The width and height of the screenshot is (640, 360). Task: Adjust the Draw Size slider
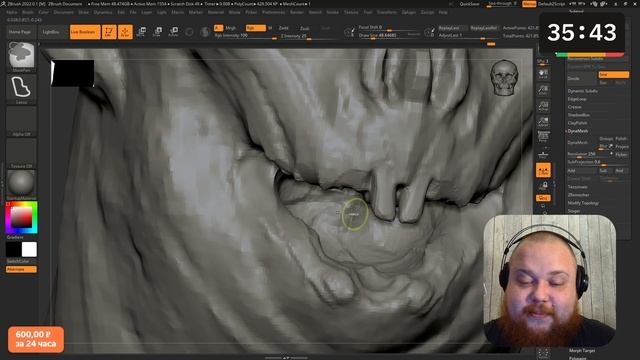[x=389, y=36]
